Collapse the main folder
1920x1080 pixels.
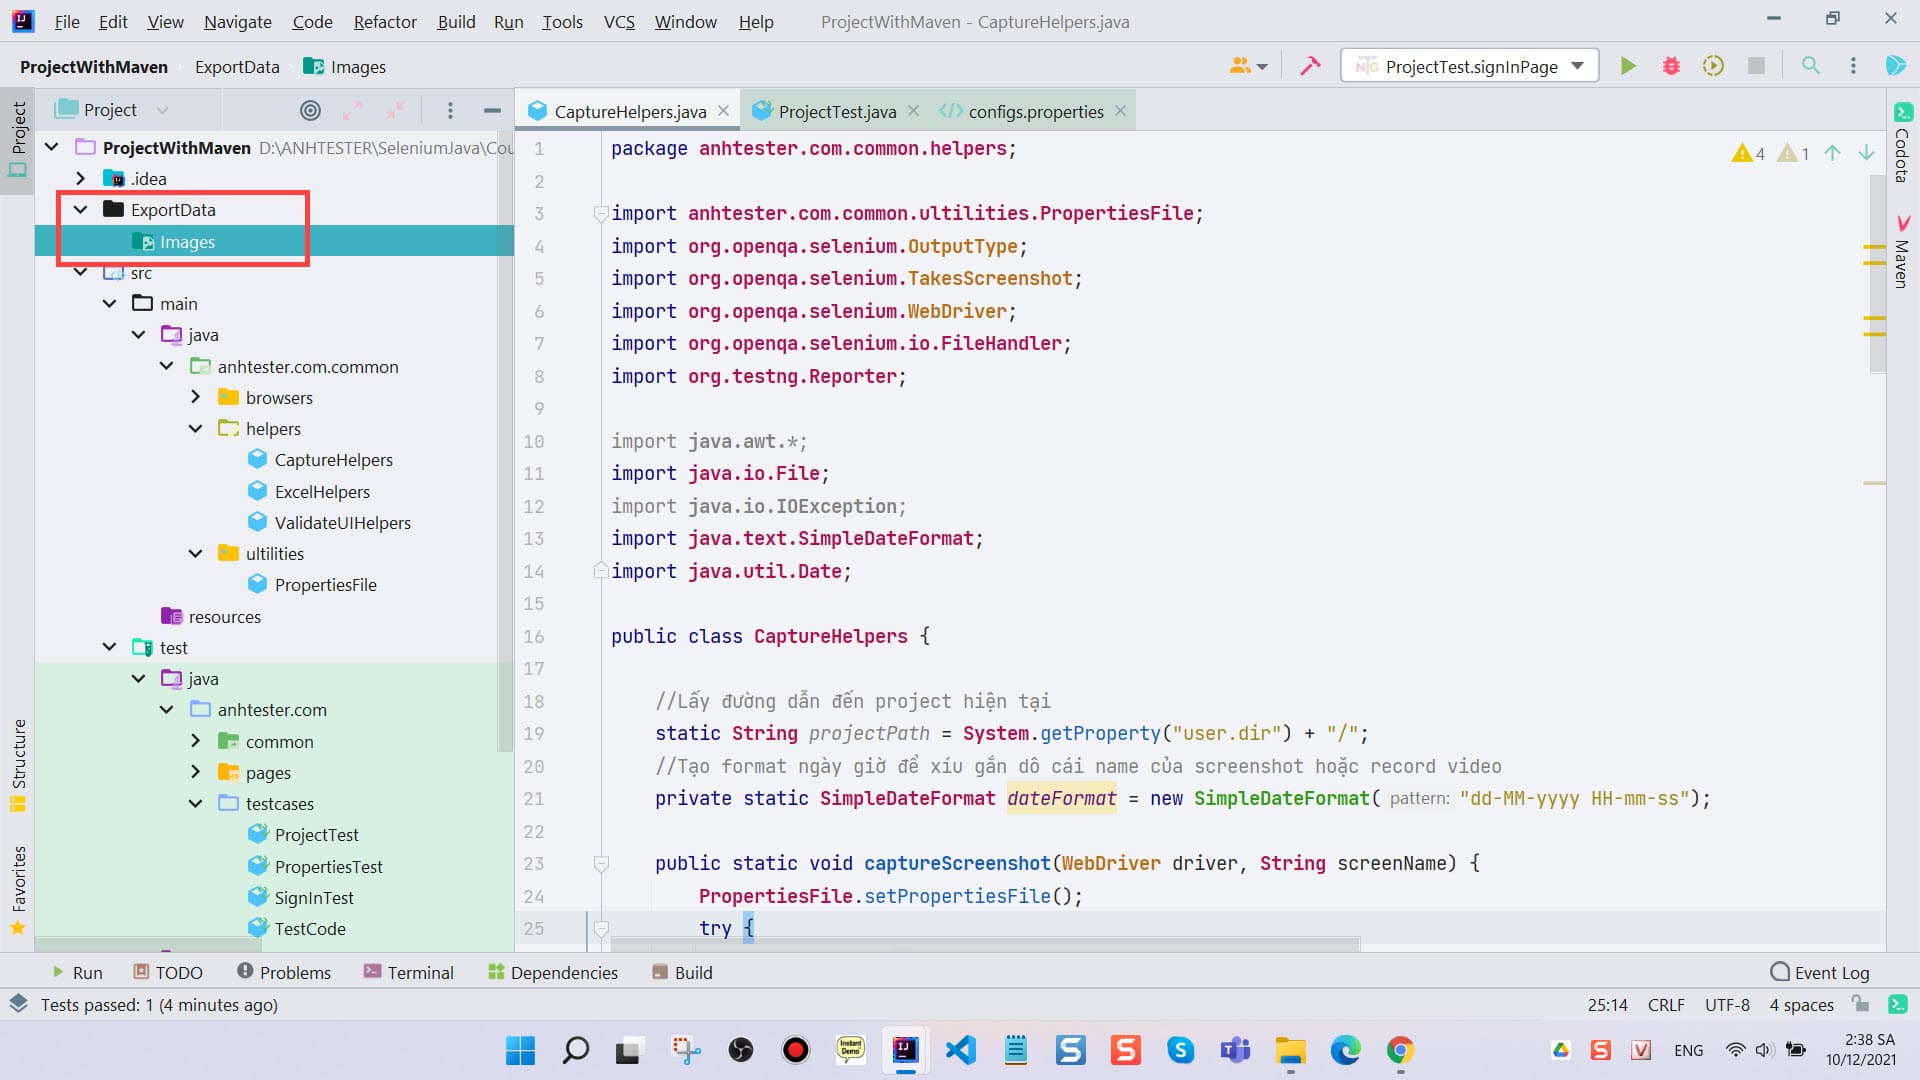[x=110, y=303]
